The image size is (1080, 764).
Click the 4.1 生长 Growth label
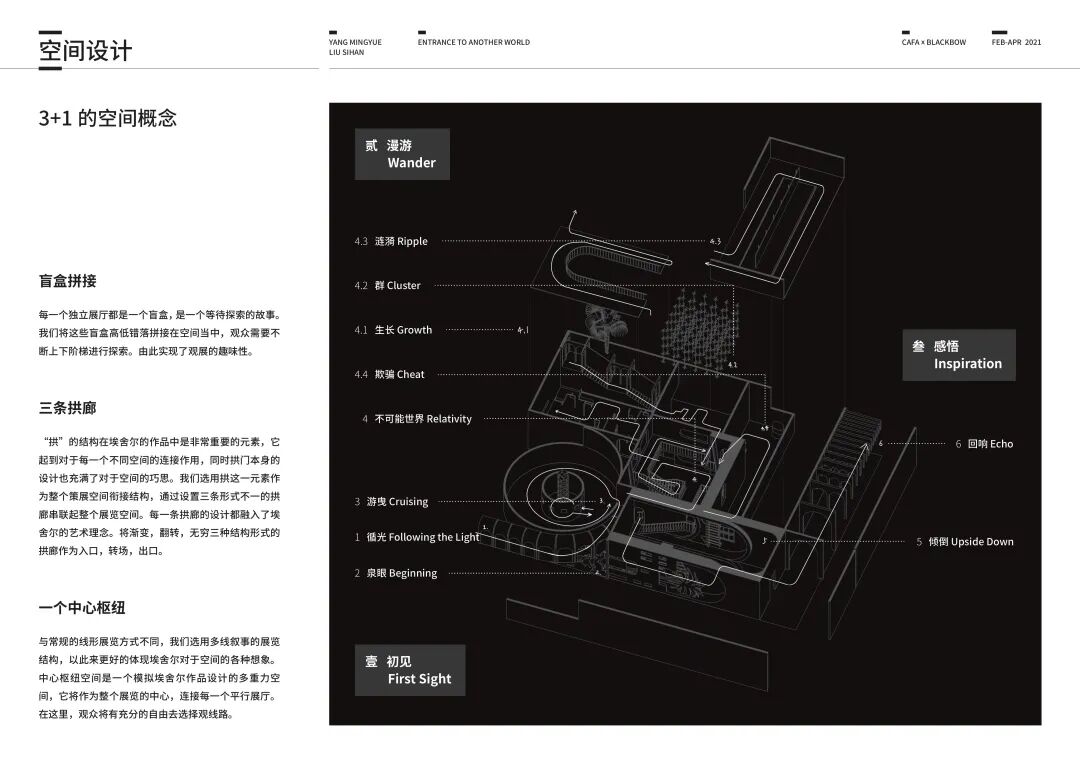tap(393, 330)
